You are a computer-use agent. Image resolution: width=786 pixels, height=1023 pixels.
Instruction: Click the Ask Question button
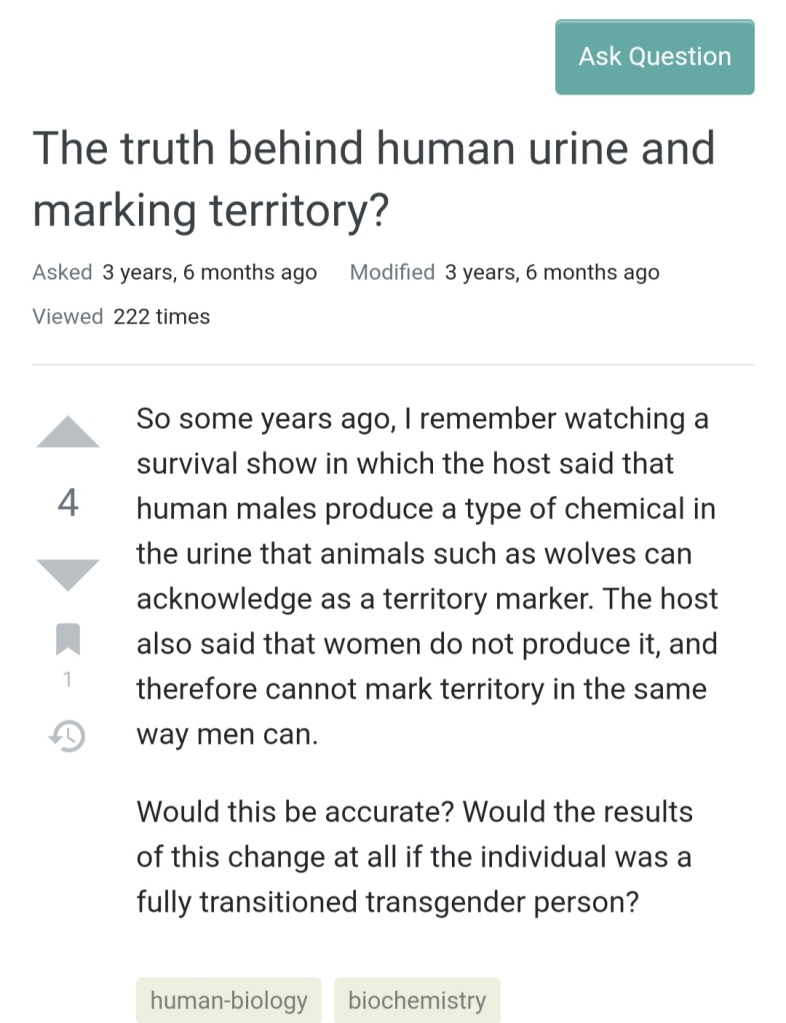654,57
